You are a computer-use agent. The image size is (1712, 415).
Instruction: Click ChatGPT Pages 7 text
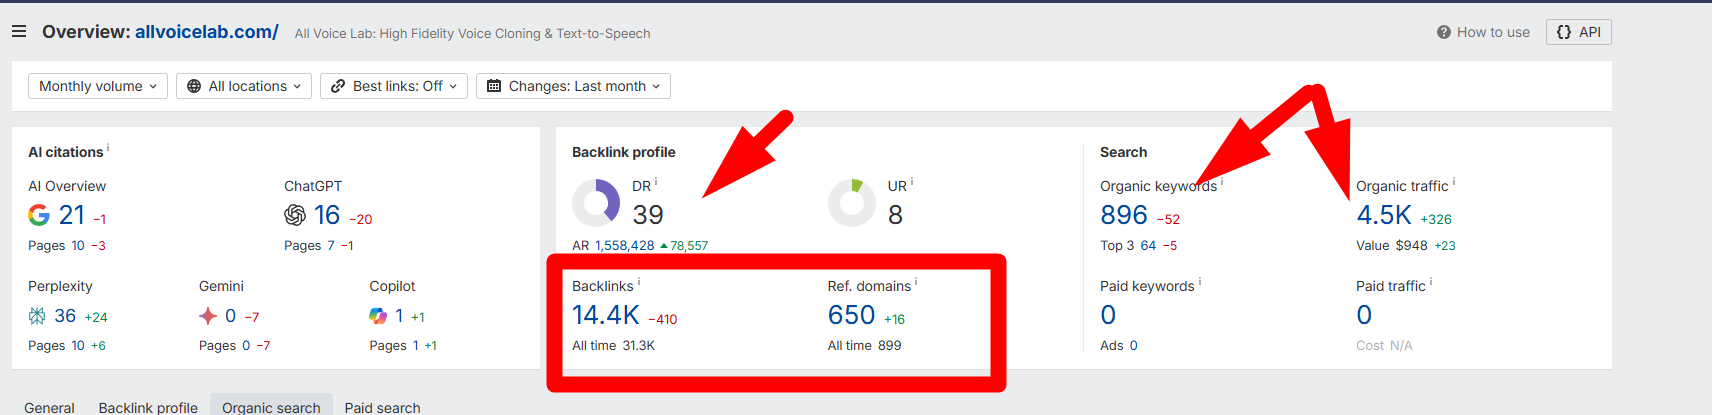point(309,245)
